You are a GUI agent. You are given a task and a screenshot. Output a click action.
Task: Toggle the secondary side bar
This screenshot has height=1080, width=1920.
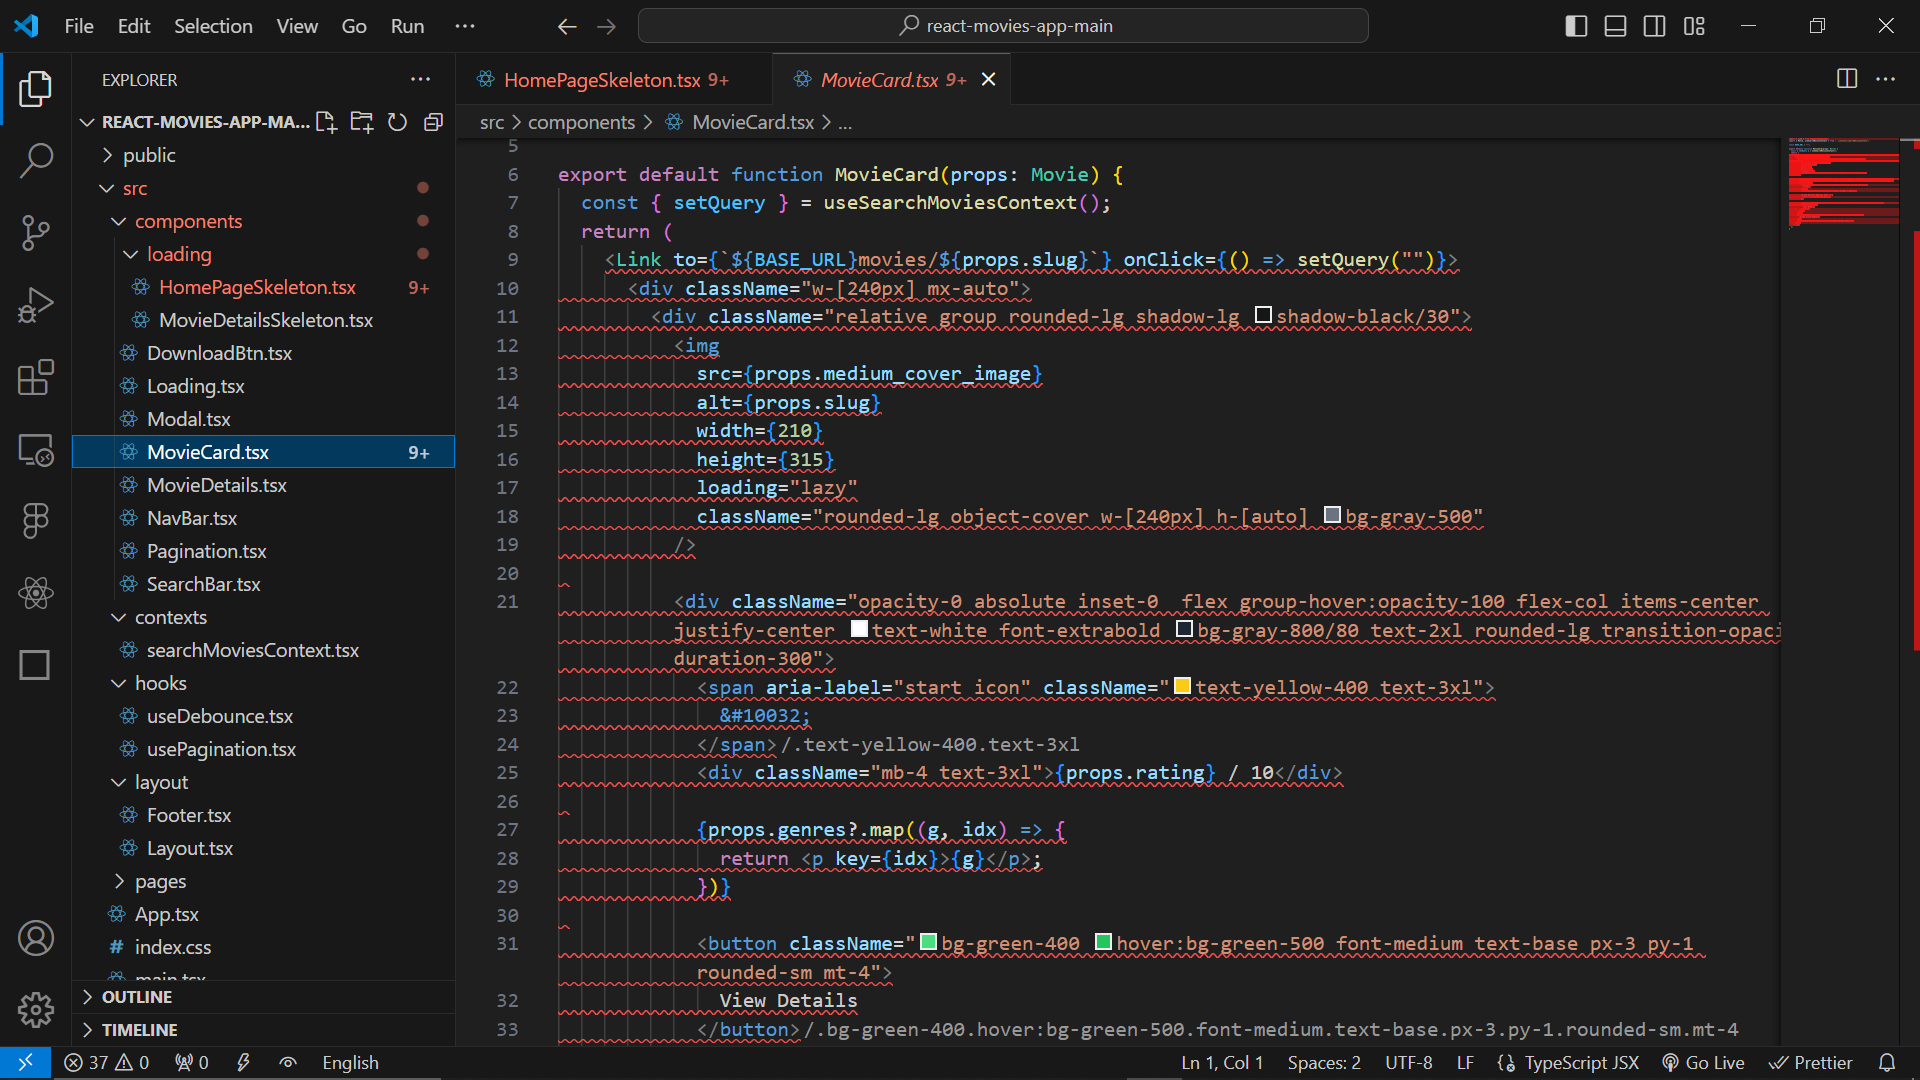coord(1654,26)
